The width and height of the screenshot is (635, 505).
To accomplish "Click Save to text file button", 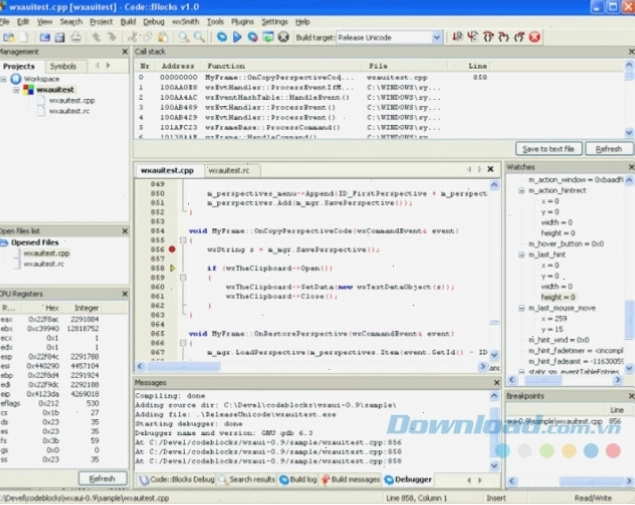I will point(549,149).
